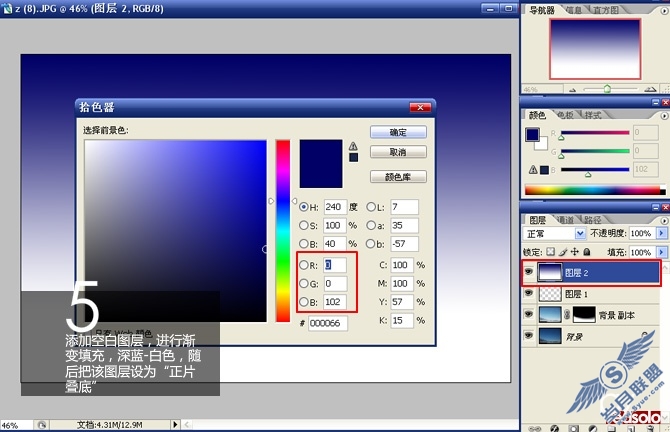Switch to the 信息 tab
The height and width of the screenshot is (432, 670).
pos(574,9)
